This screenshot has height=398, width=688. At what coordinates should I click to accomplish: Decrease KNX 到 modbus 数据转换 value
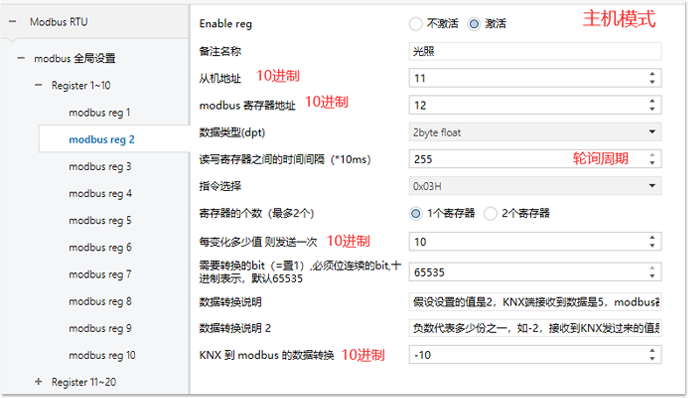point(652,359)
